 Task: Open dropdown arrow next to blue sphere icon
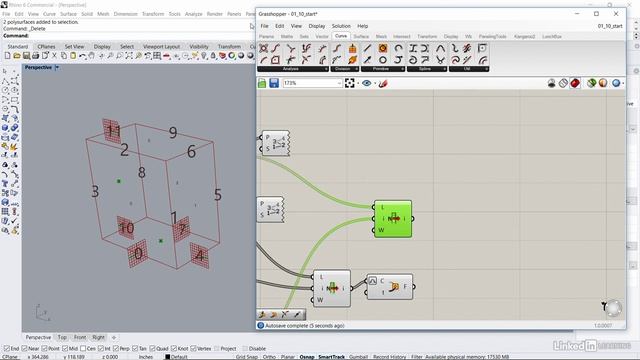point(623,84)
